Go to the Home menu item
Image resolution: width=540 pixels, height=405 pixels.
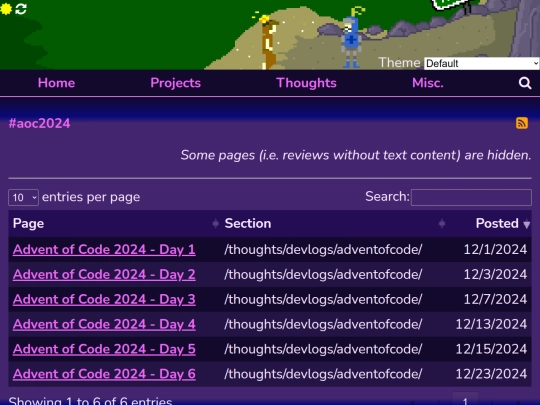pos(56,83)
